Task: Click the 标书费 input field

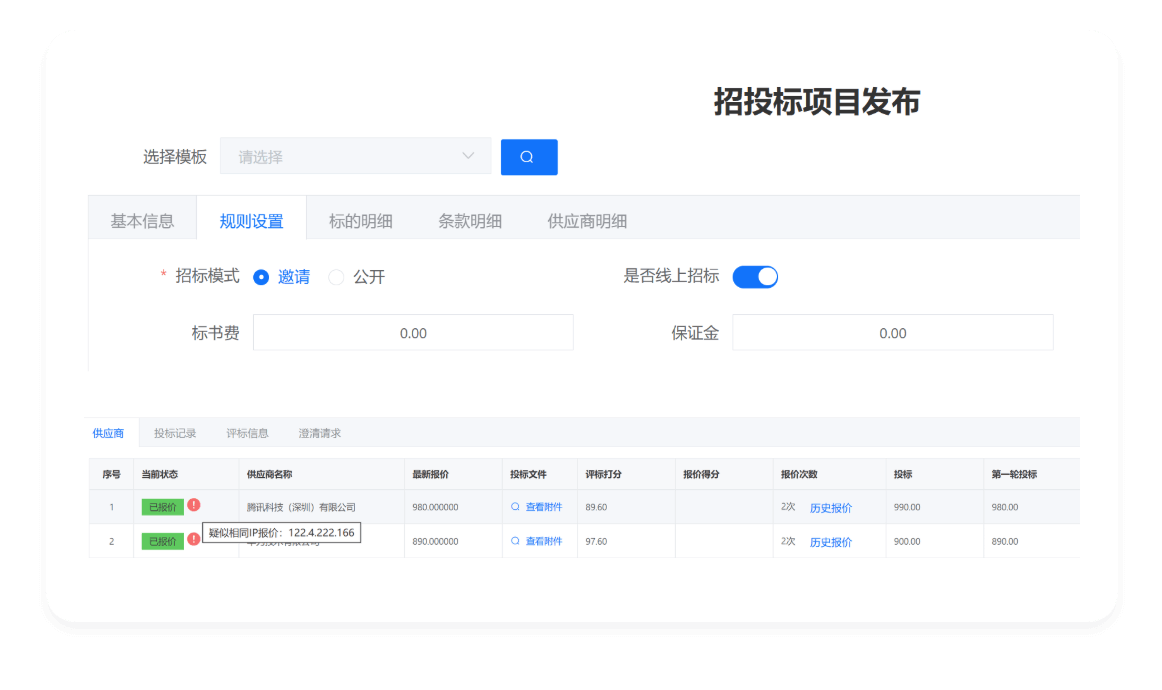Action: click(414, 332)
